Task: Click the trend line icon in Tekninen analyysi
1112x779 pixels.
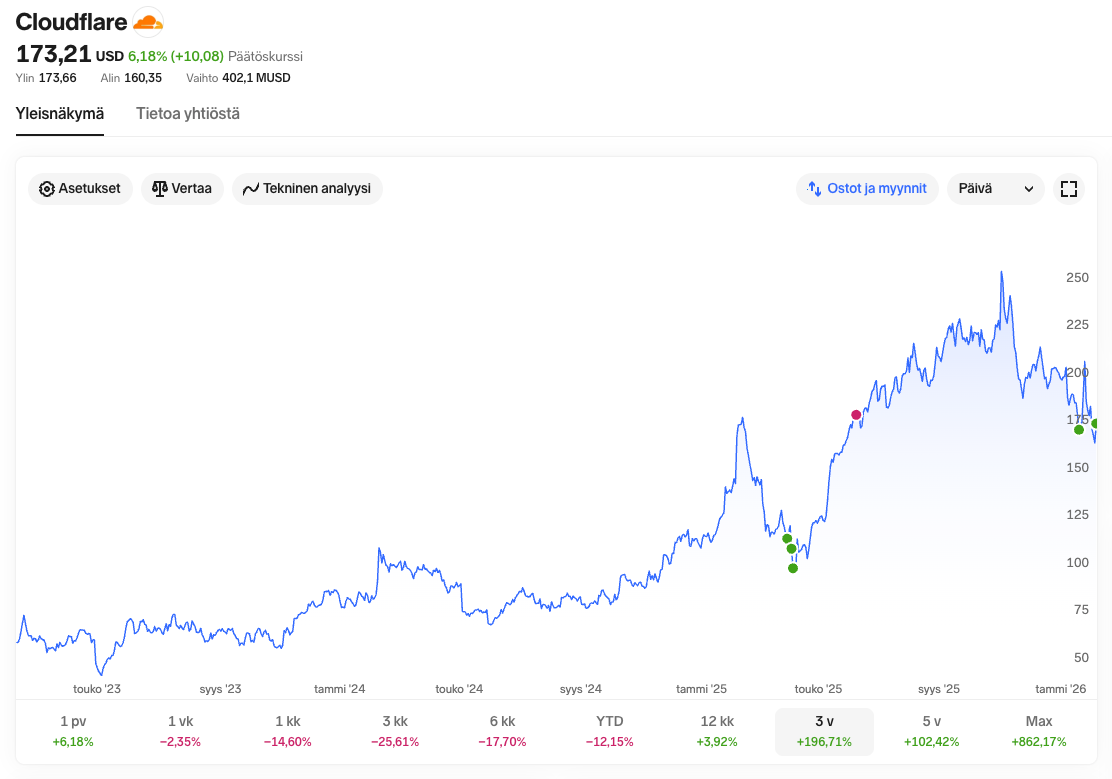Action: pos(250,189)
